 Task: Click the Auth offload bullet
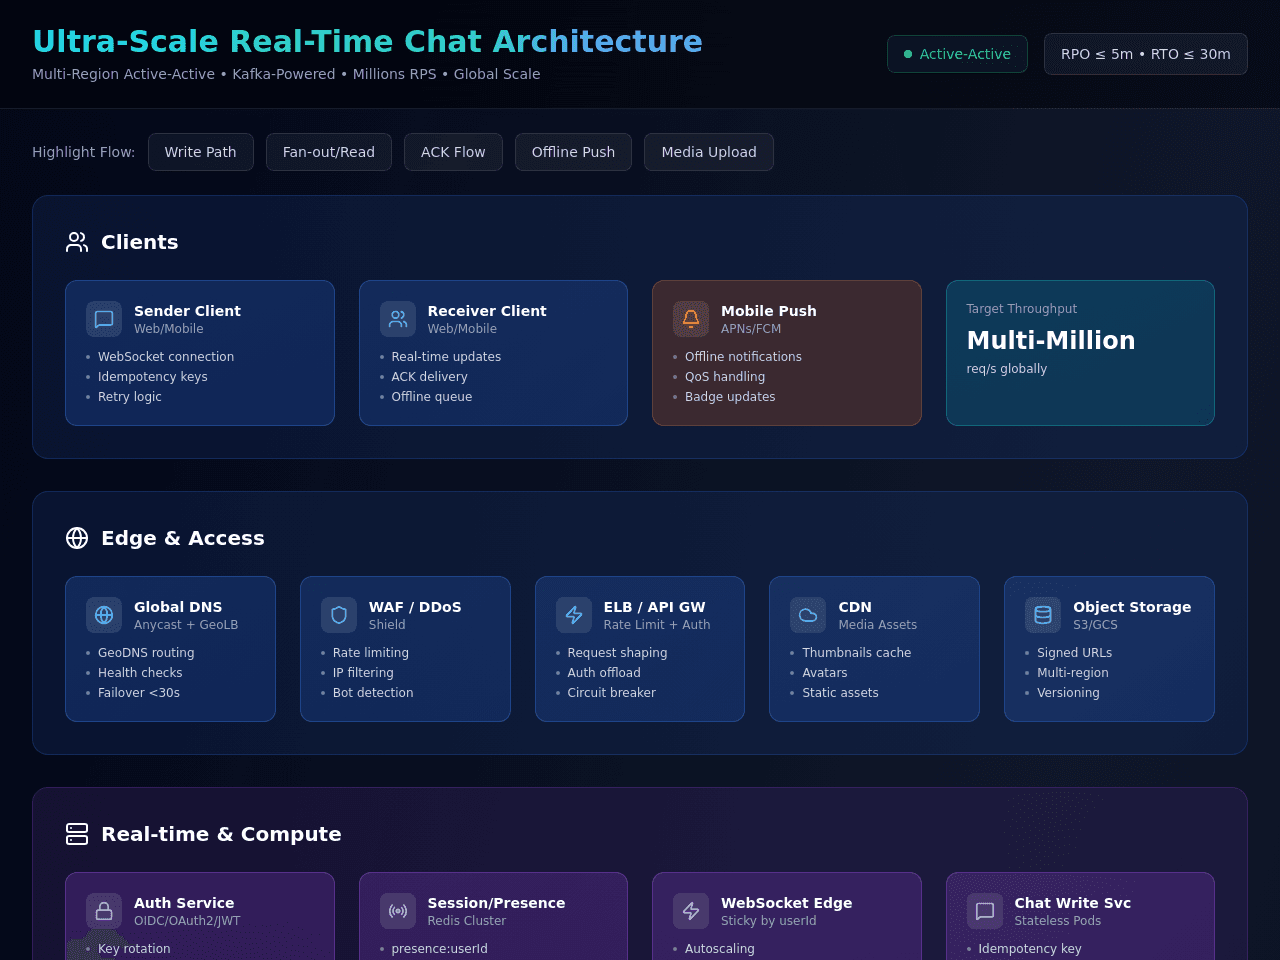click(604, 673)
